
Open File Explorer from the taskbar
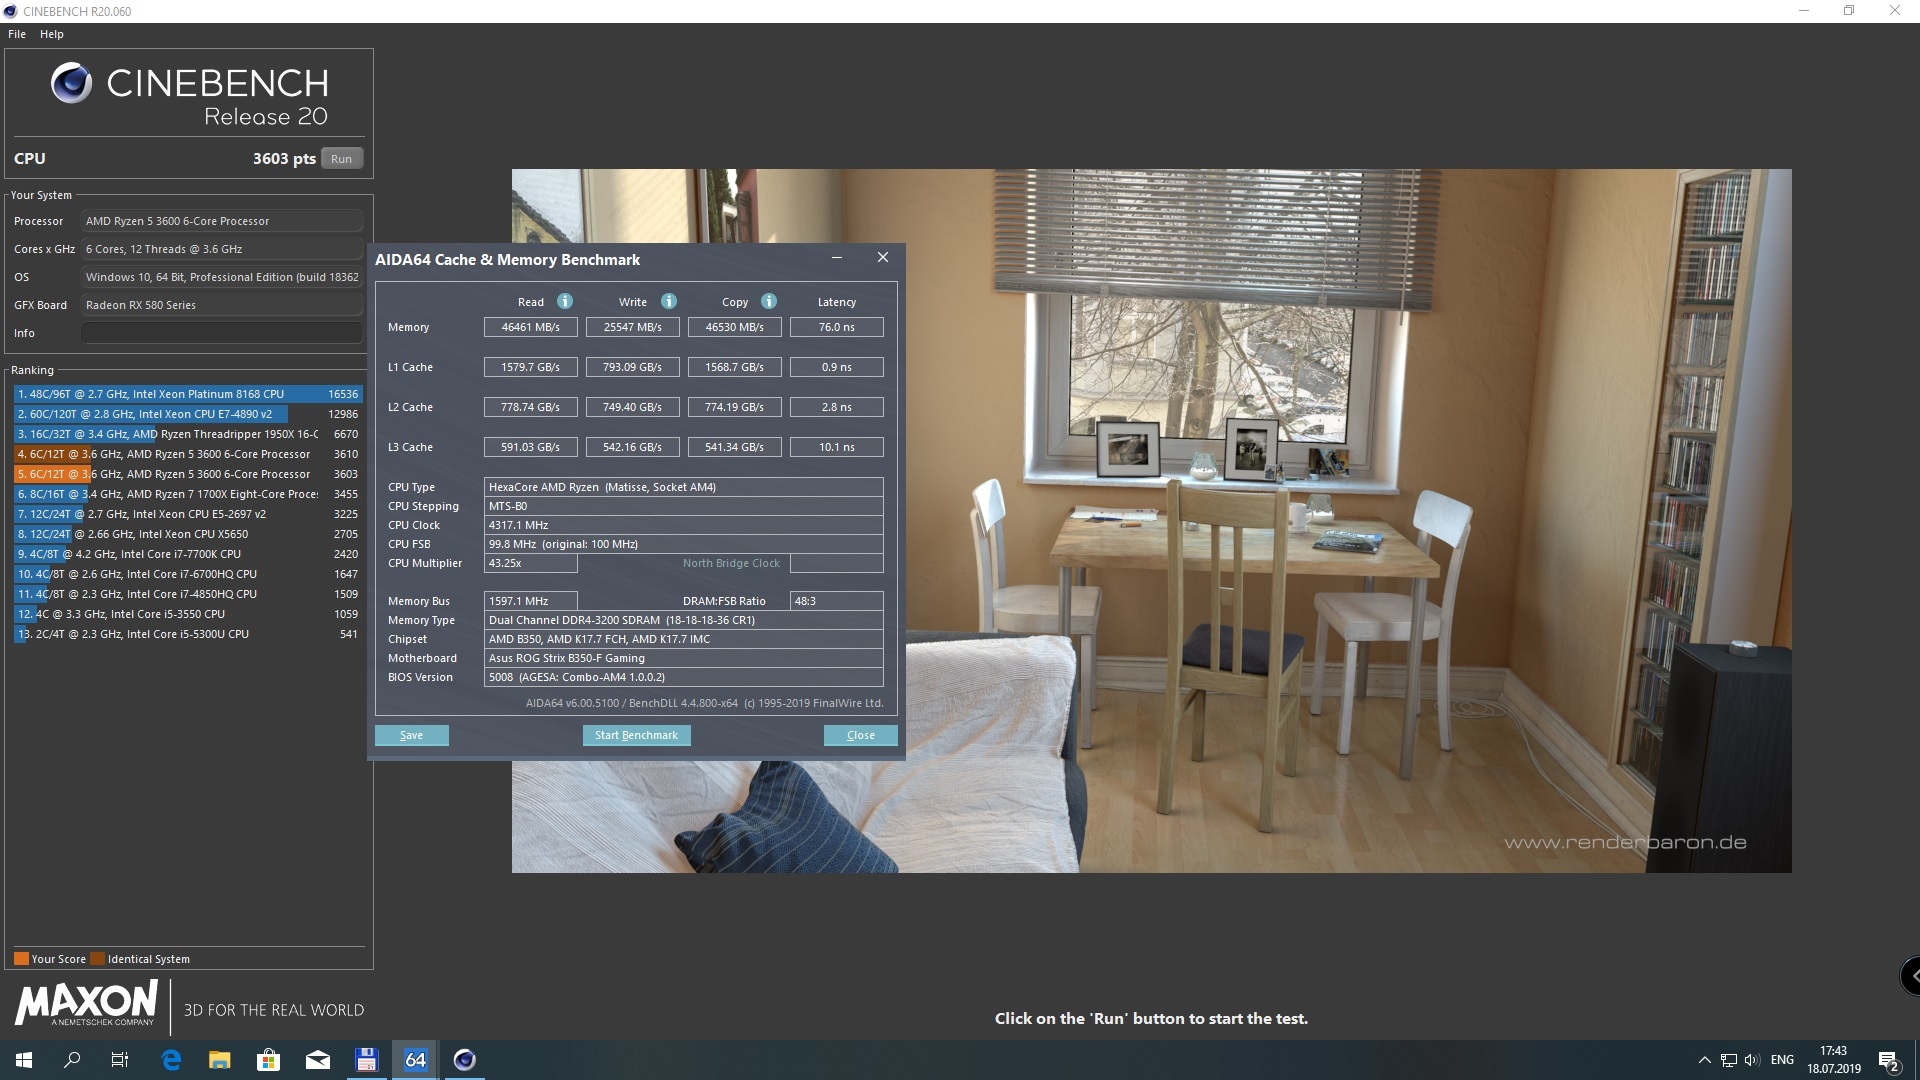219,1060
